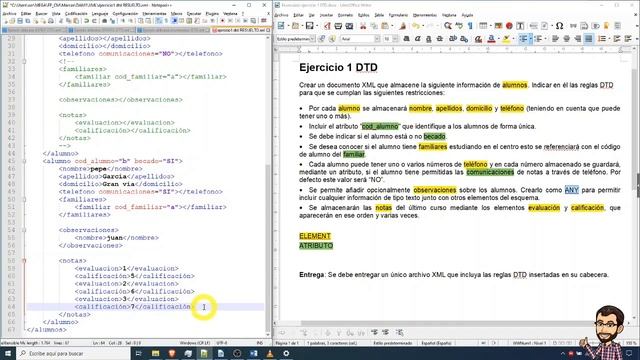640x360 pixels.
Task: Open VLC from taskbar
Action: click(x=270, y=353)
